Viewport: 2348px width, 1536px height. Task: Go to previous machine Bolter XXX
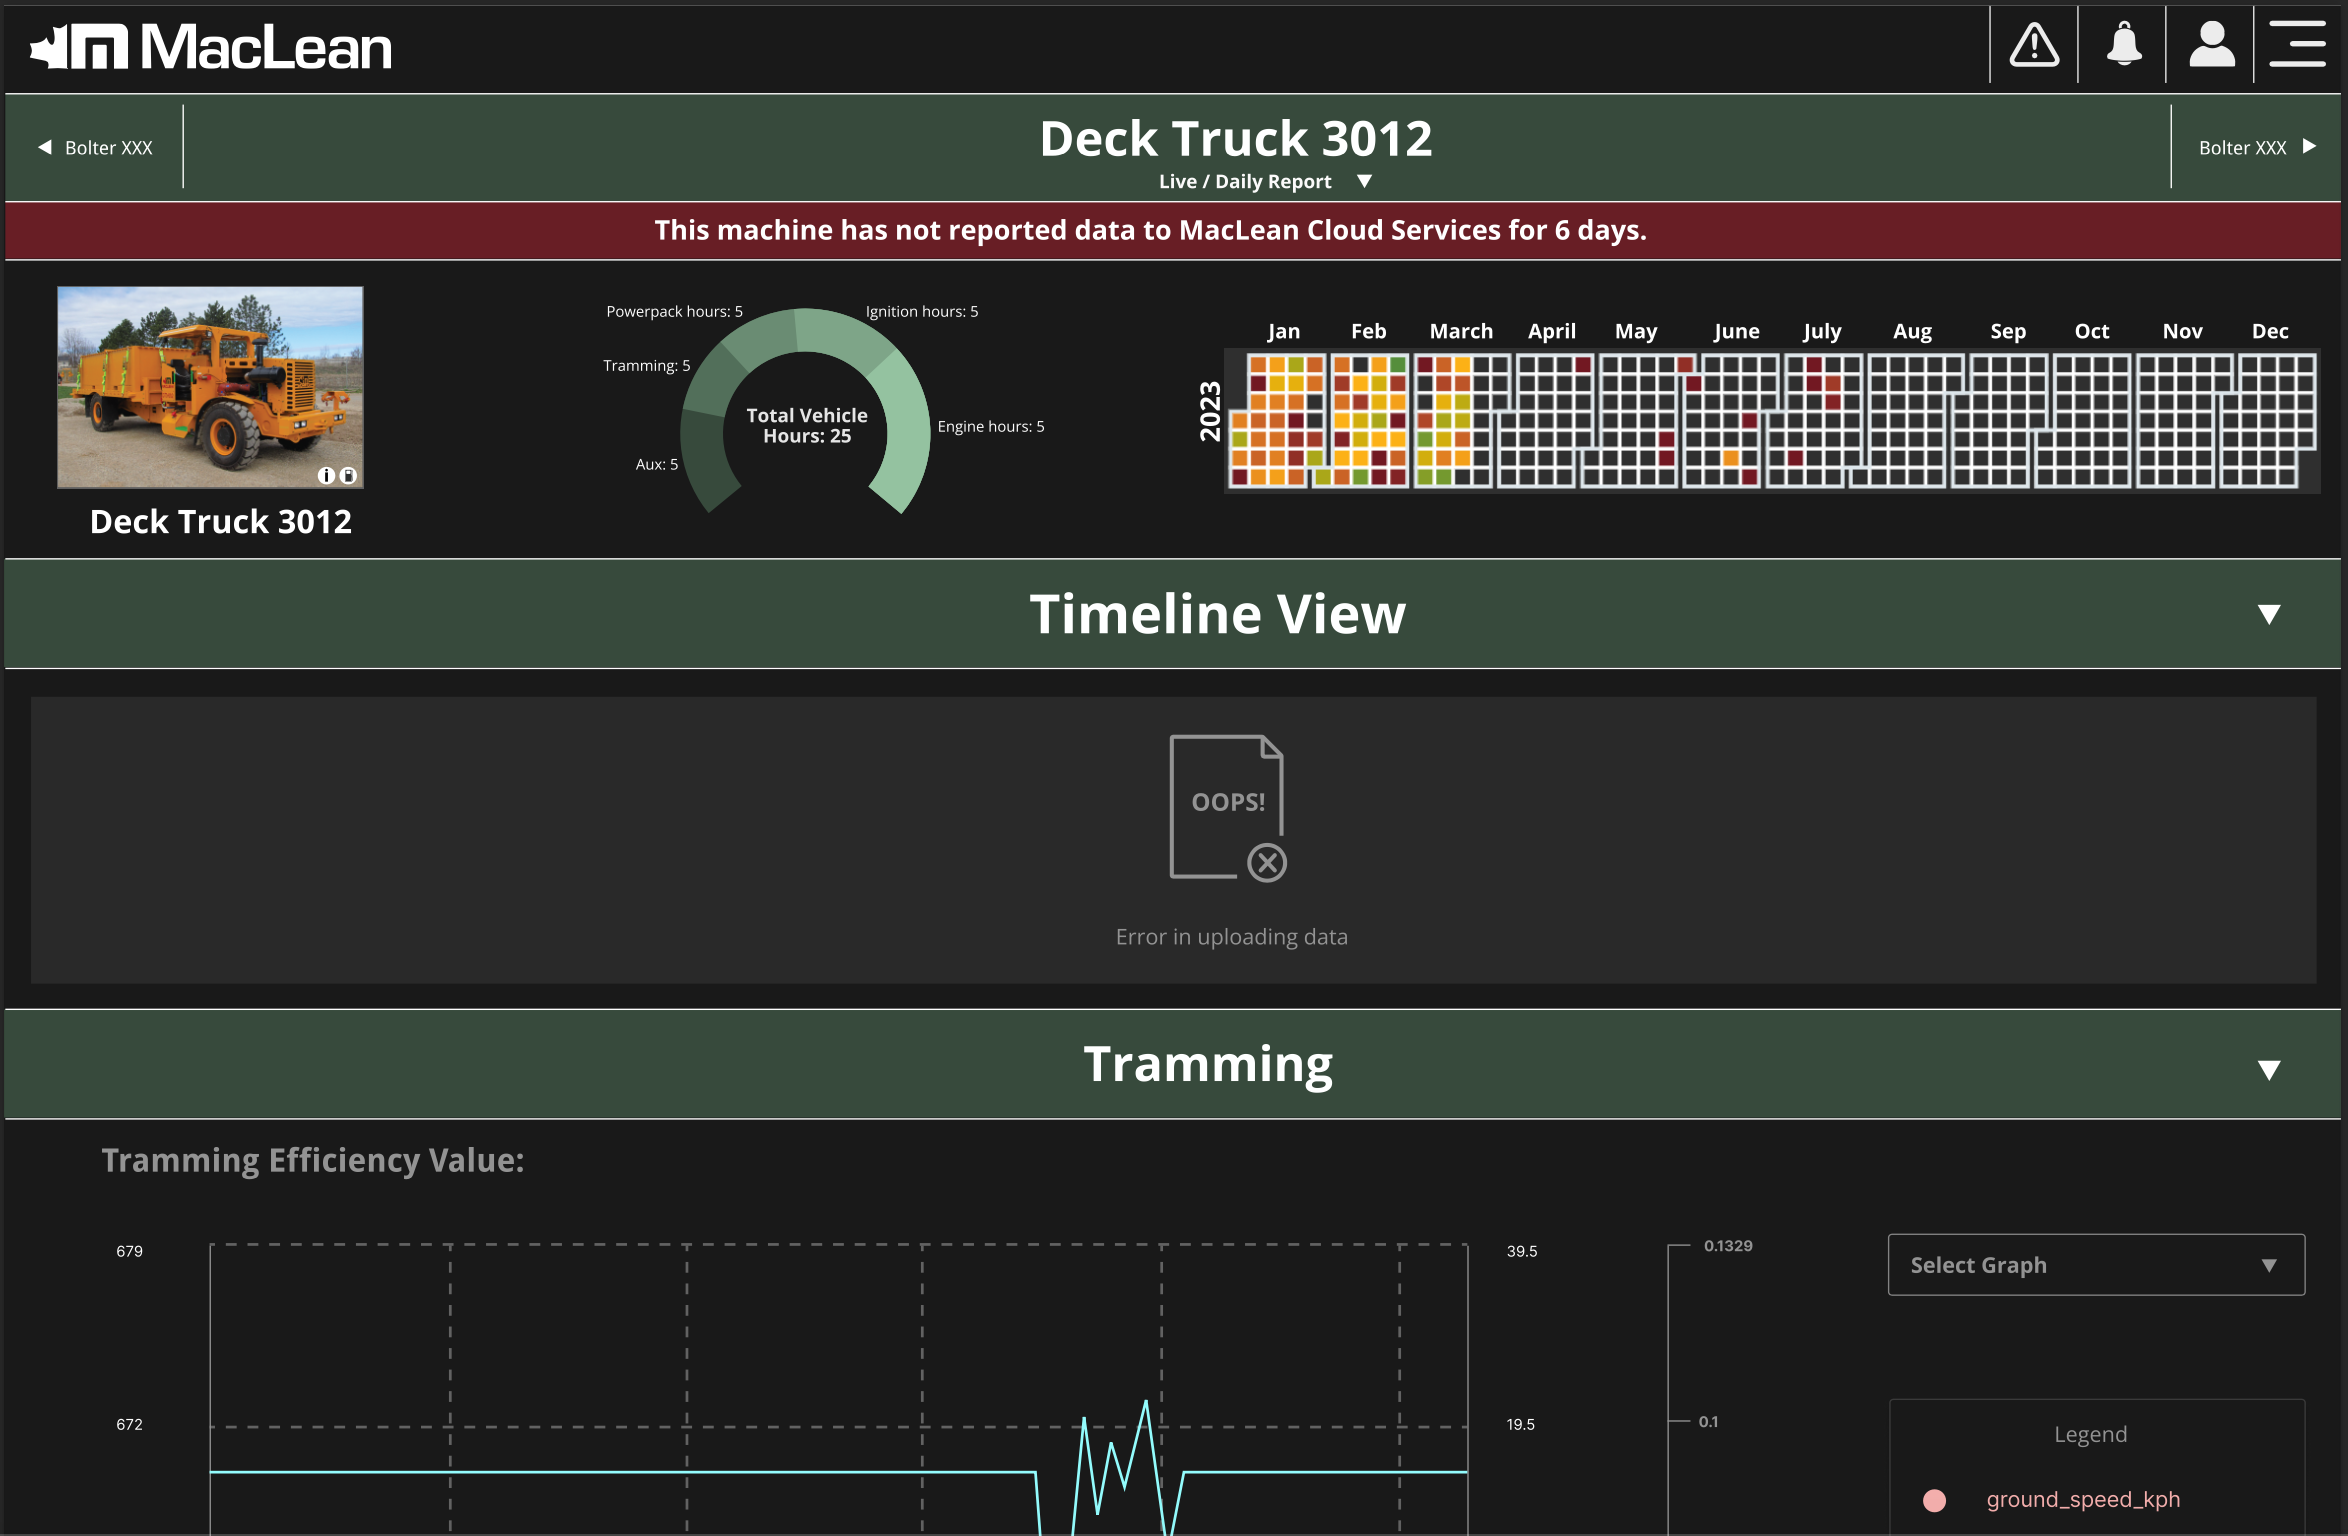[96, 148]
